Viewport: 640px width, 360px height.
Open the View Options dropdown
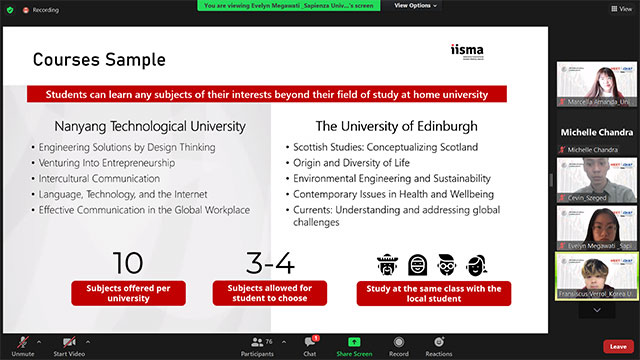[x=415, y=6]
